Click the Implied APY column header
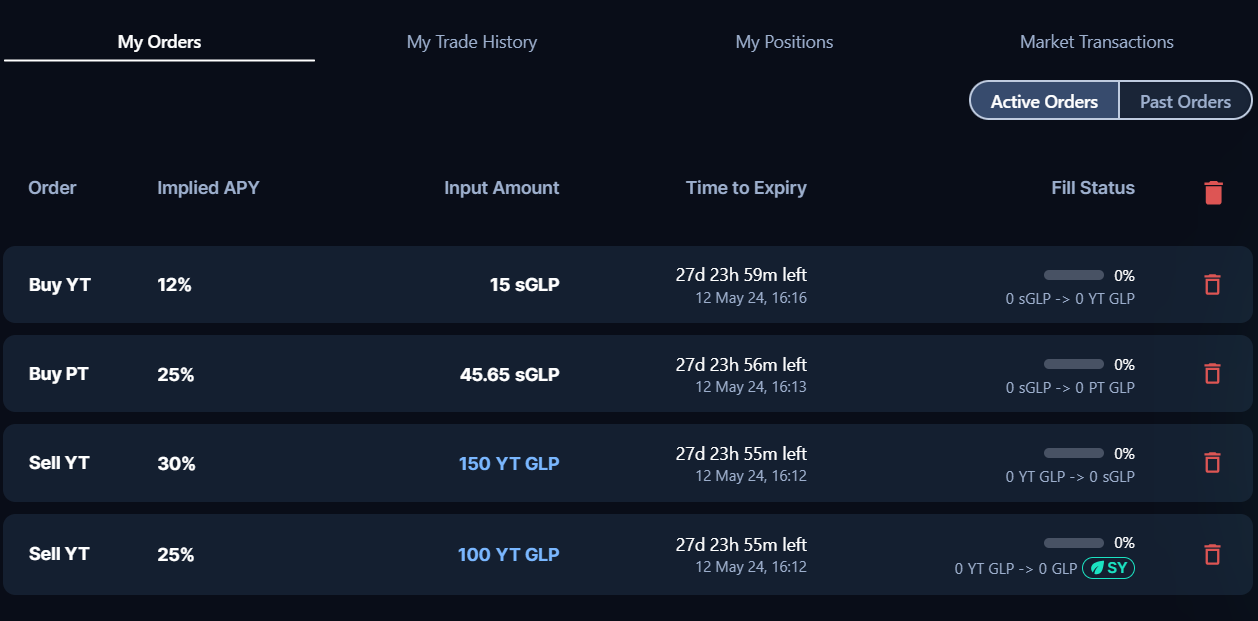Screen dimensions: 1258x621 click(x=208, y=188)
